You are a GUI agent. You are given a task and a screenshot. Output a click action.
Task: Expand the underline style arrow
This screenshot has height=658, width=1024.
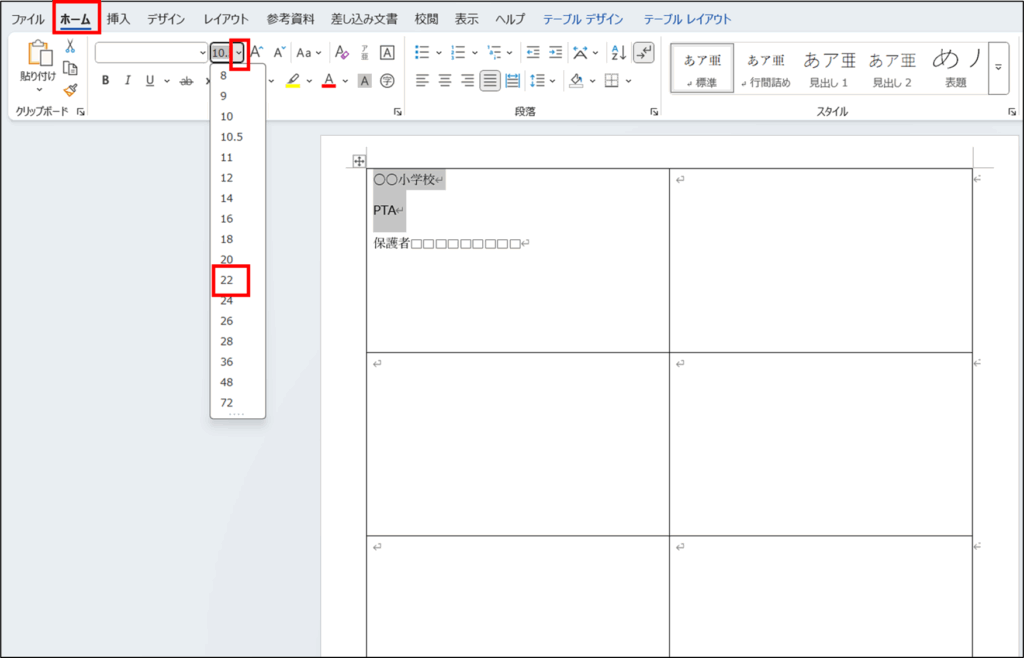tap(167, 81)
